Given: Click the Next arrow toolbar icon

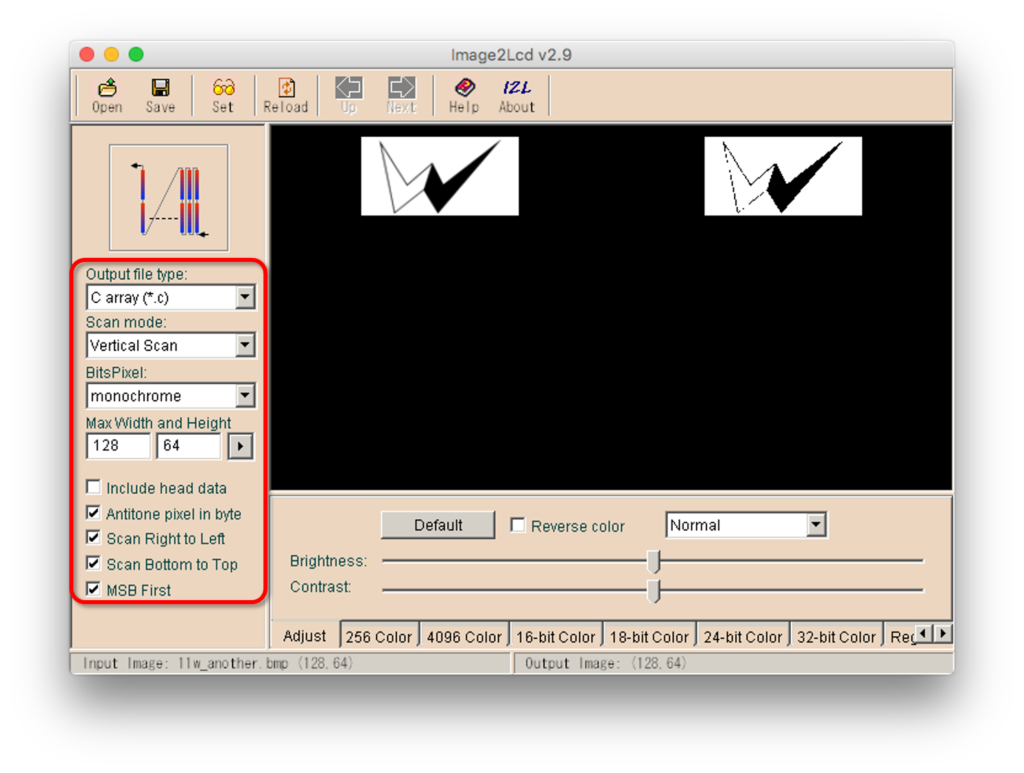Looking at the screenshot, I should [401, 89].
